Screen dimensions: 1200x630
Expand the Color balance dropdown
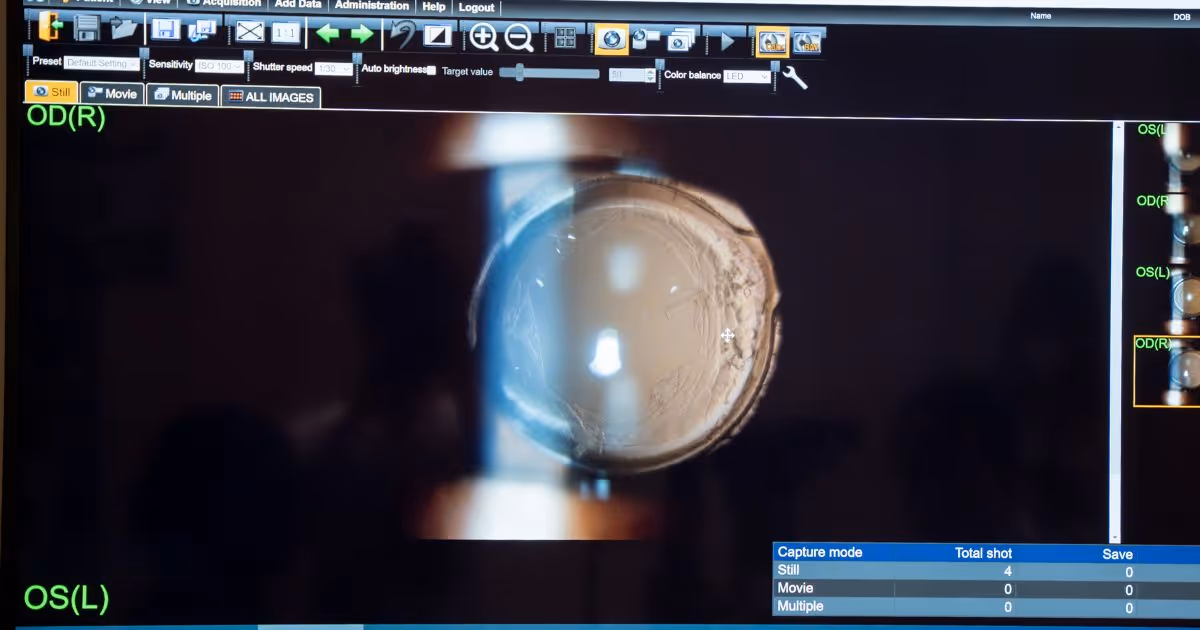[747, 76]
